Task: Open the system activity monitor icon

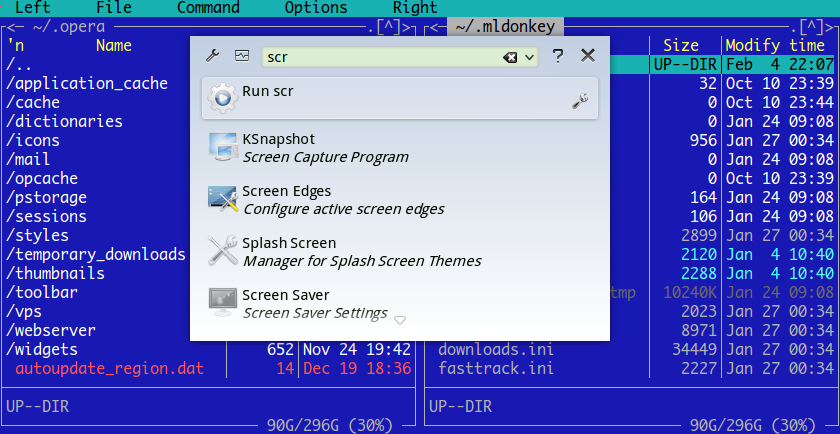Action: click(x=242, y=56)
